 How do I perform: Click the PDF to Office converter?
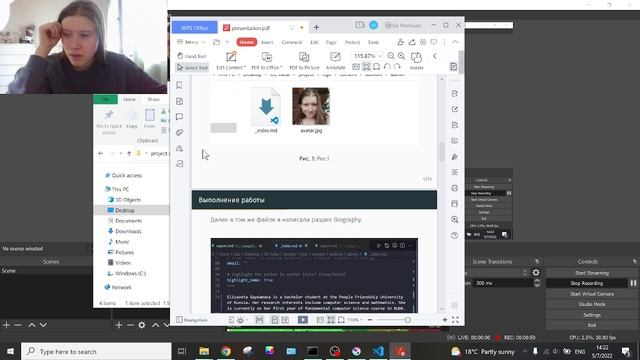tap(267, 60)
